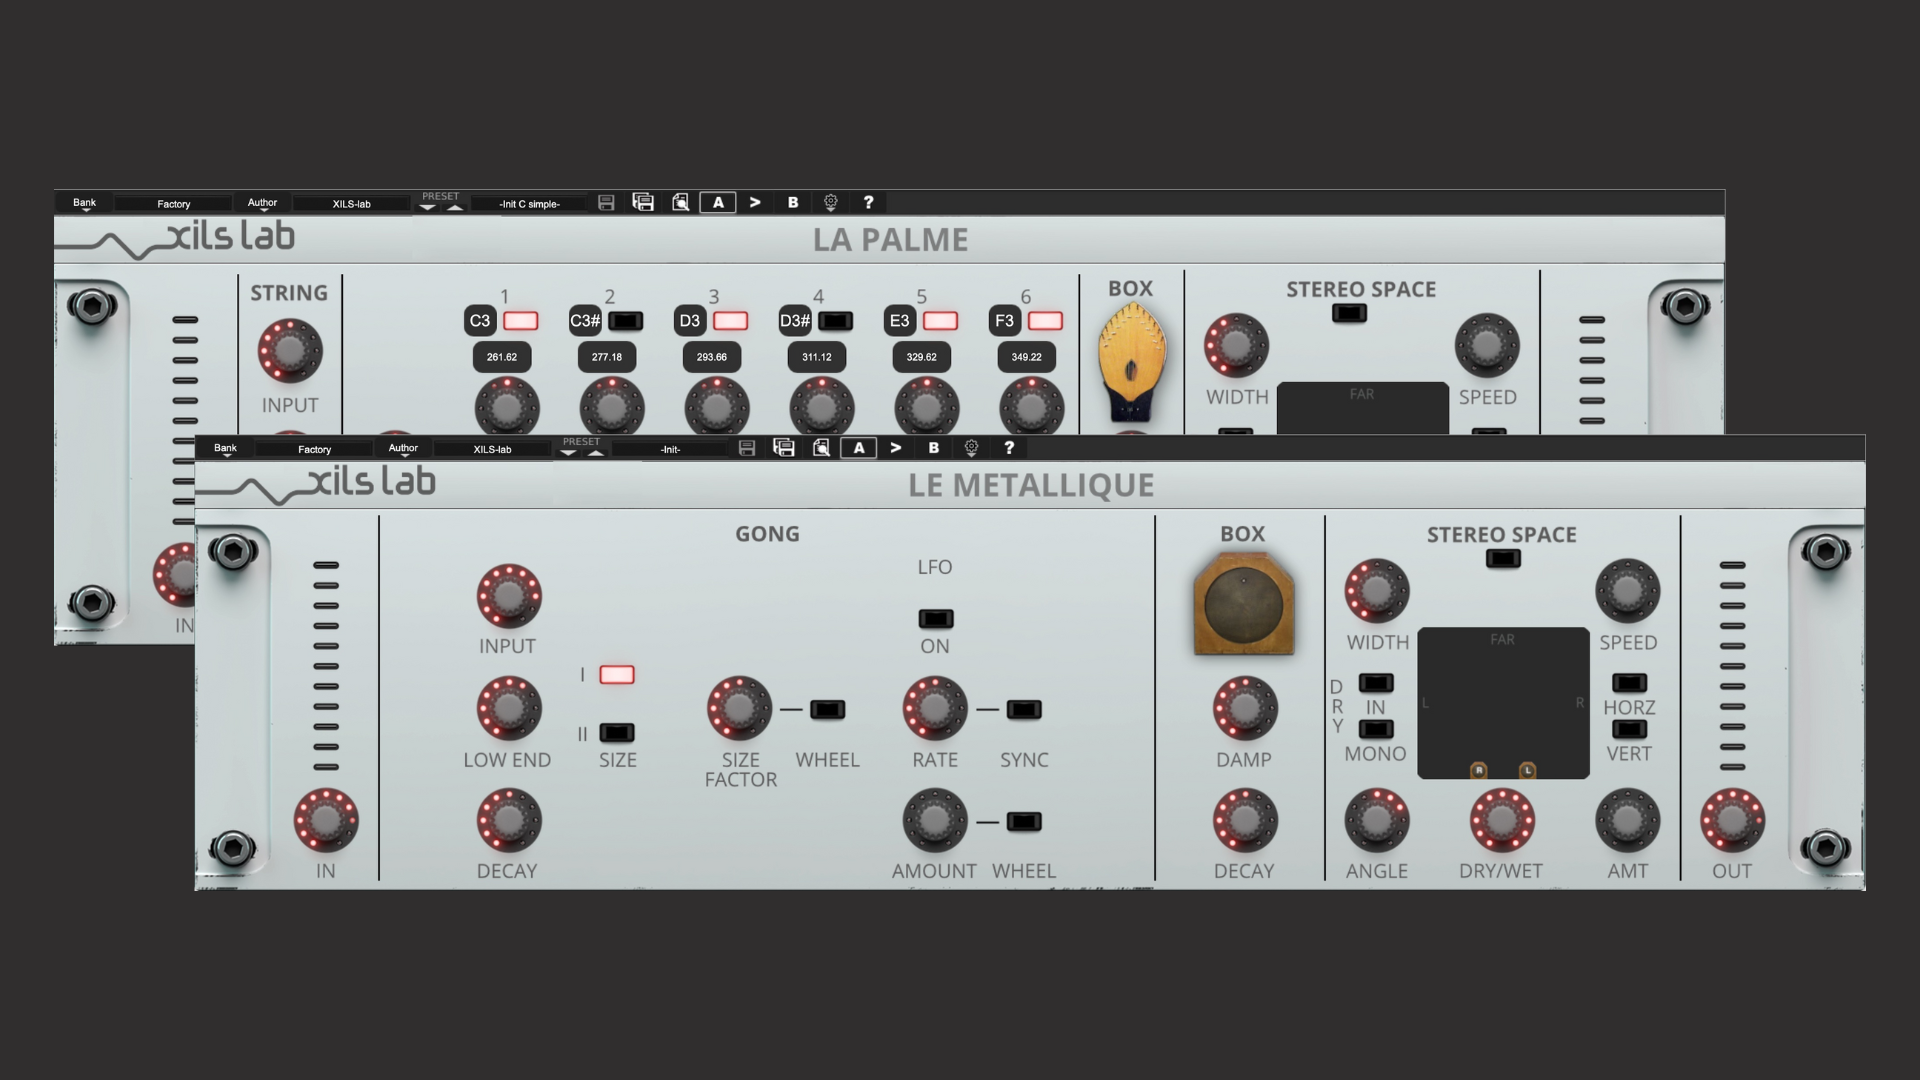Toggle string 2 C3# on switch
The image size is (1920, 1080).
click(x=626, y=321)
